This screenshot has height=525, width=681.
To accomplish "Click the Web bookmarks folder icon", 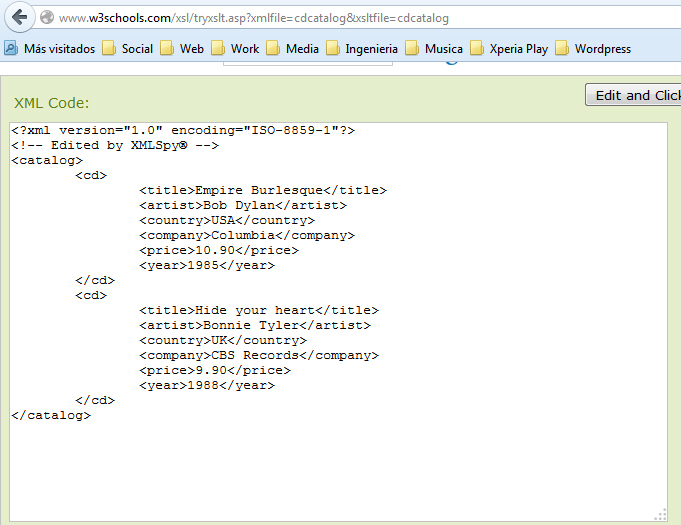I will point(167,48).
